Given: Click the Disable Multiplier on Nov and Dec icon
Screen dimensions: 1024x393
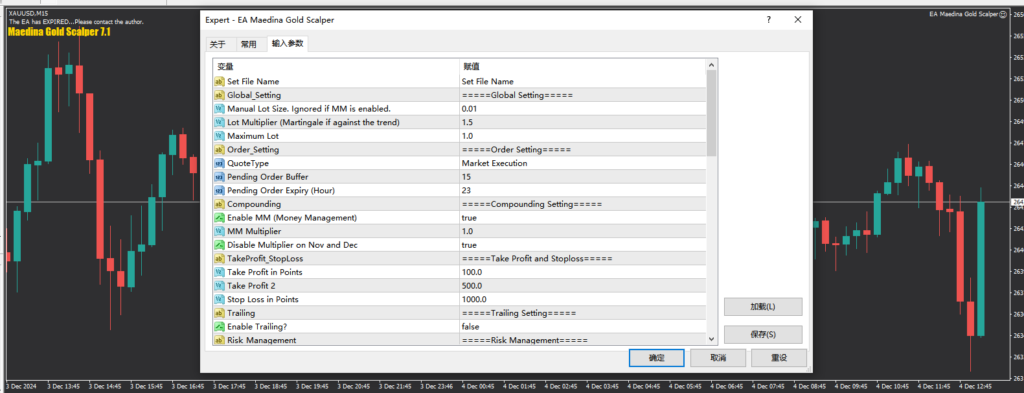Looking at the screenshot, I should [x=219, y=245].
